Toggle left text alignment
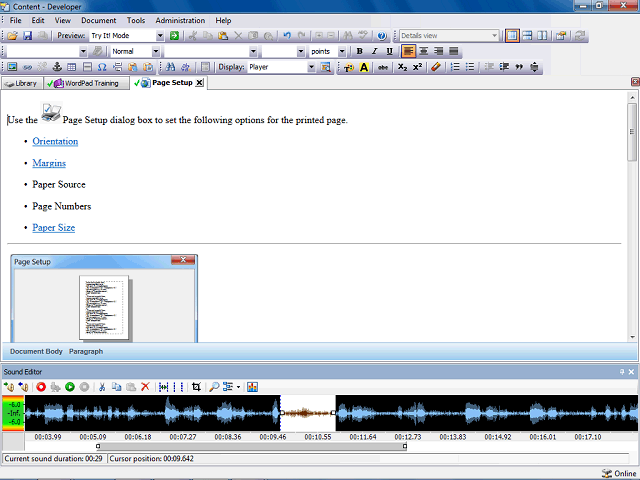This screenshot has height=480, width=640. [x=409, y=51]
